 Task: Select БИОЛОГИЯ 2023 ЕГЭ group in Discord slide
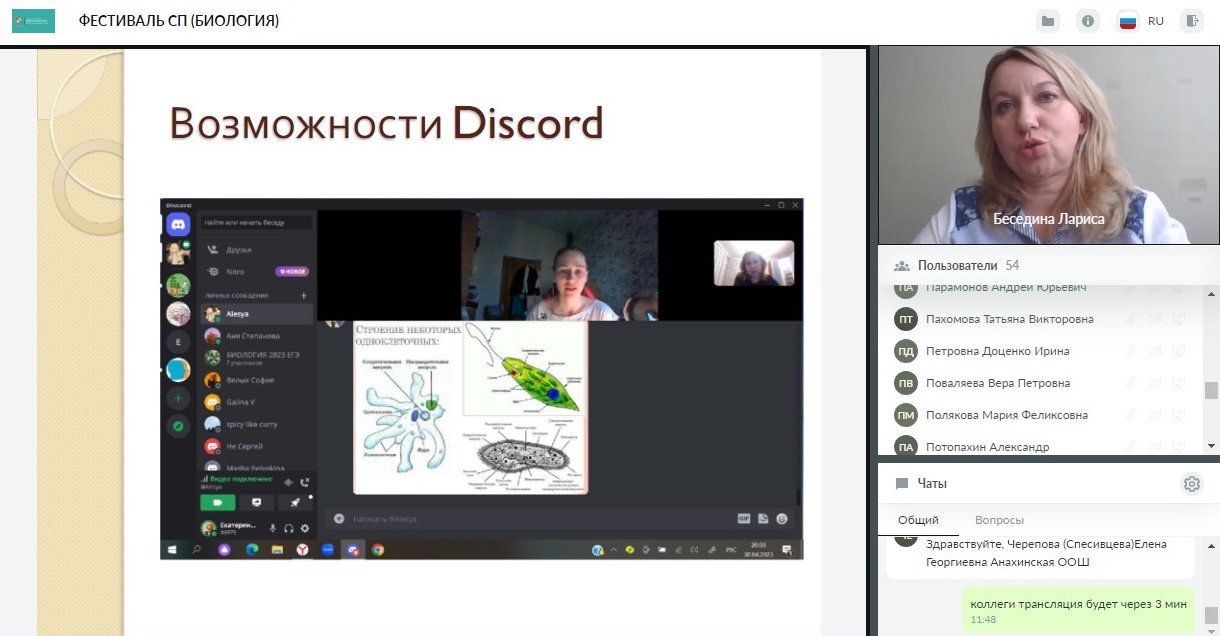257,358
